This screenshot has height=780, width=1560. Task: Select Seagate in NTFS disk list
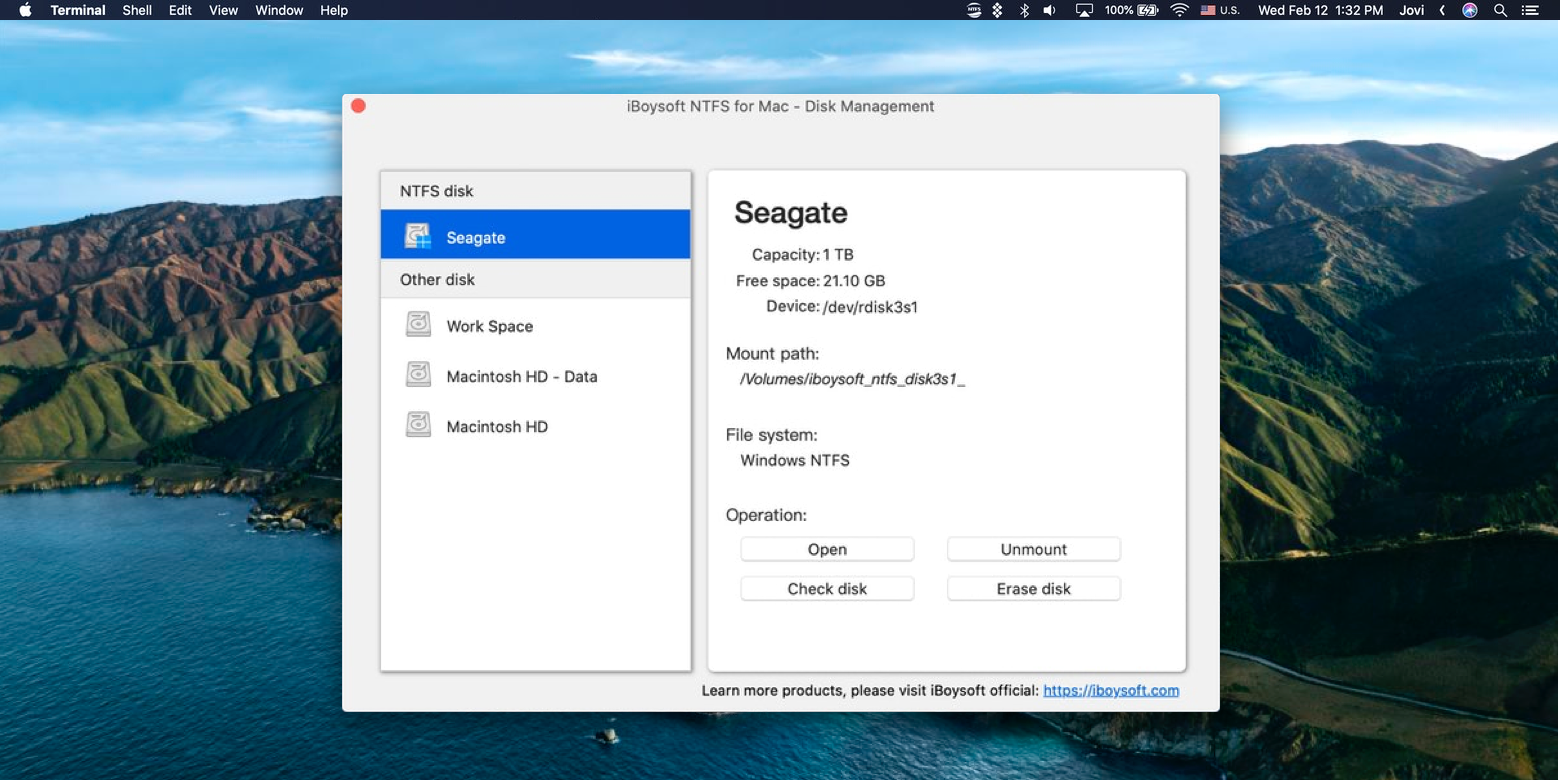536,234
